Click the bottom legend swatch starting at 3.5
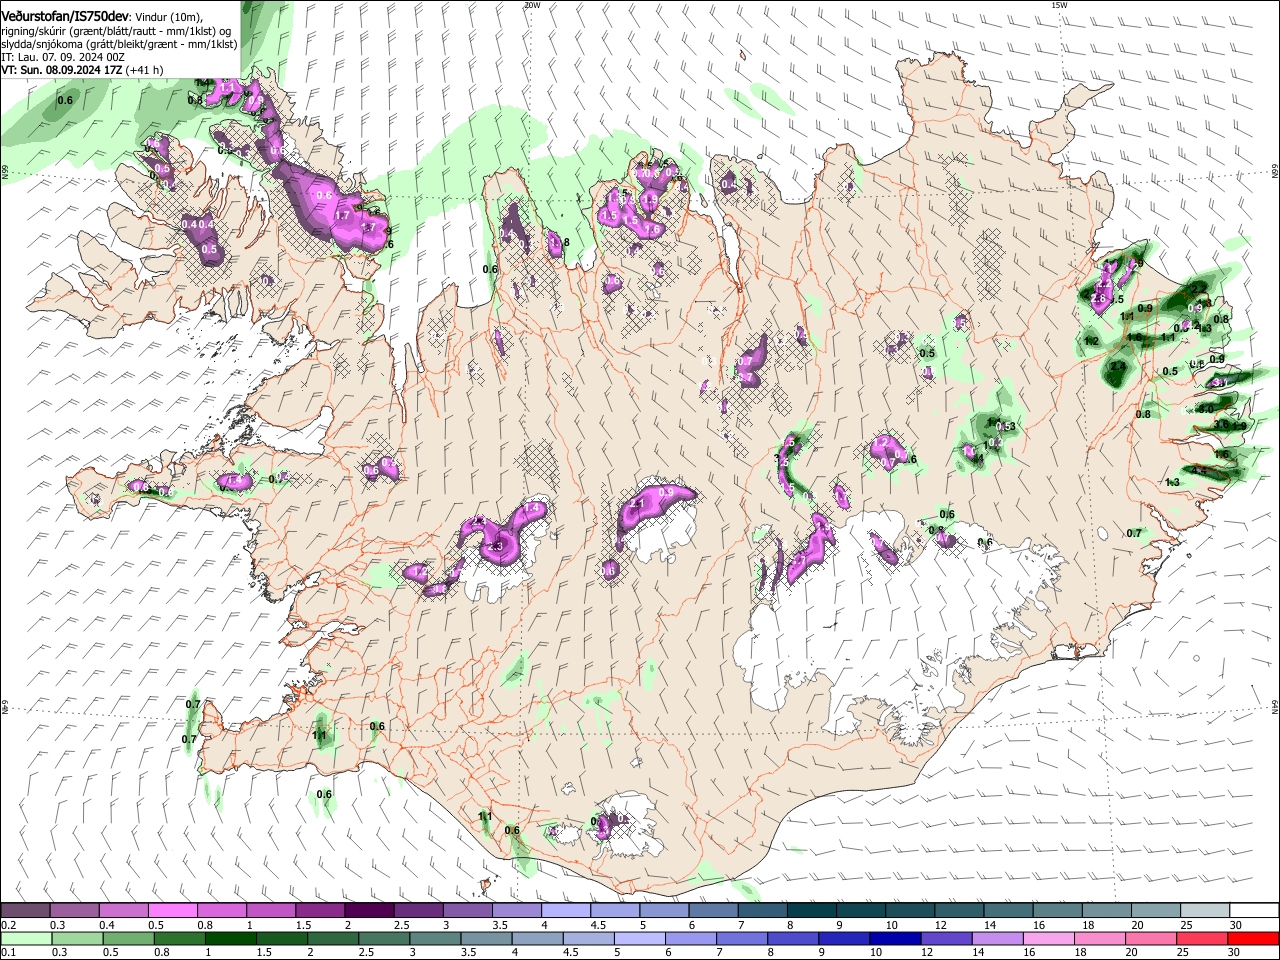 click(487, 939)
